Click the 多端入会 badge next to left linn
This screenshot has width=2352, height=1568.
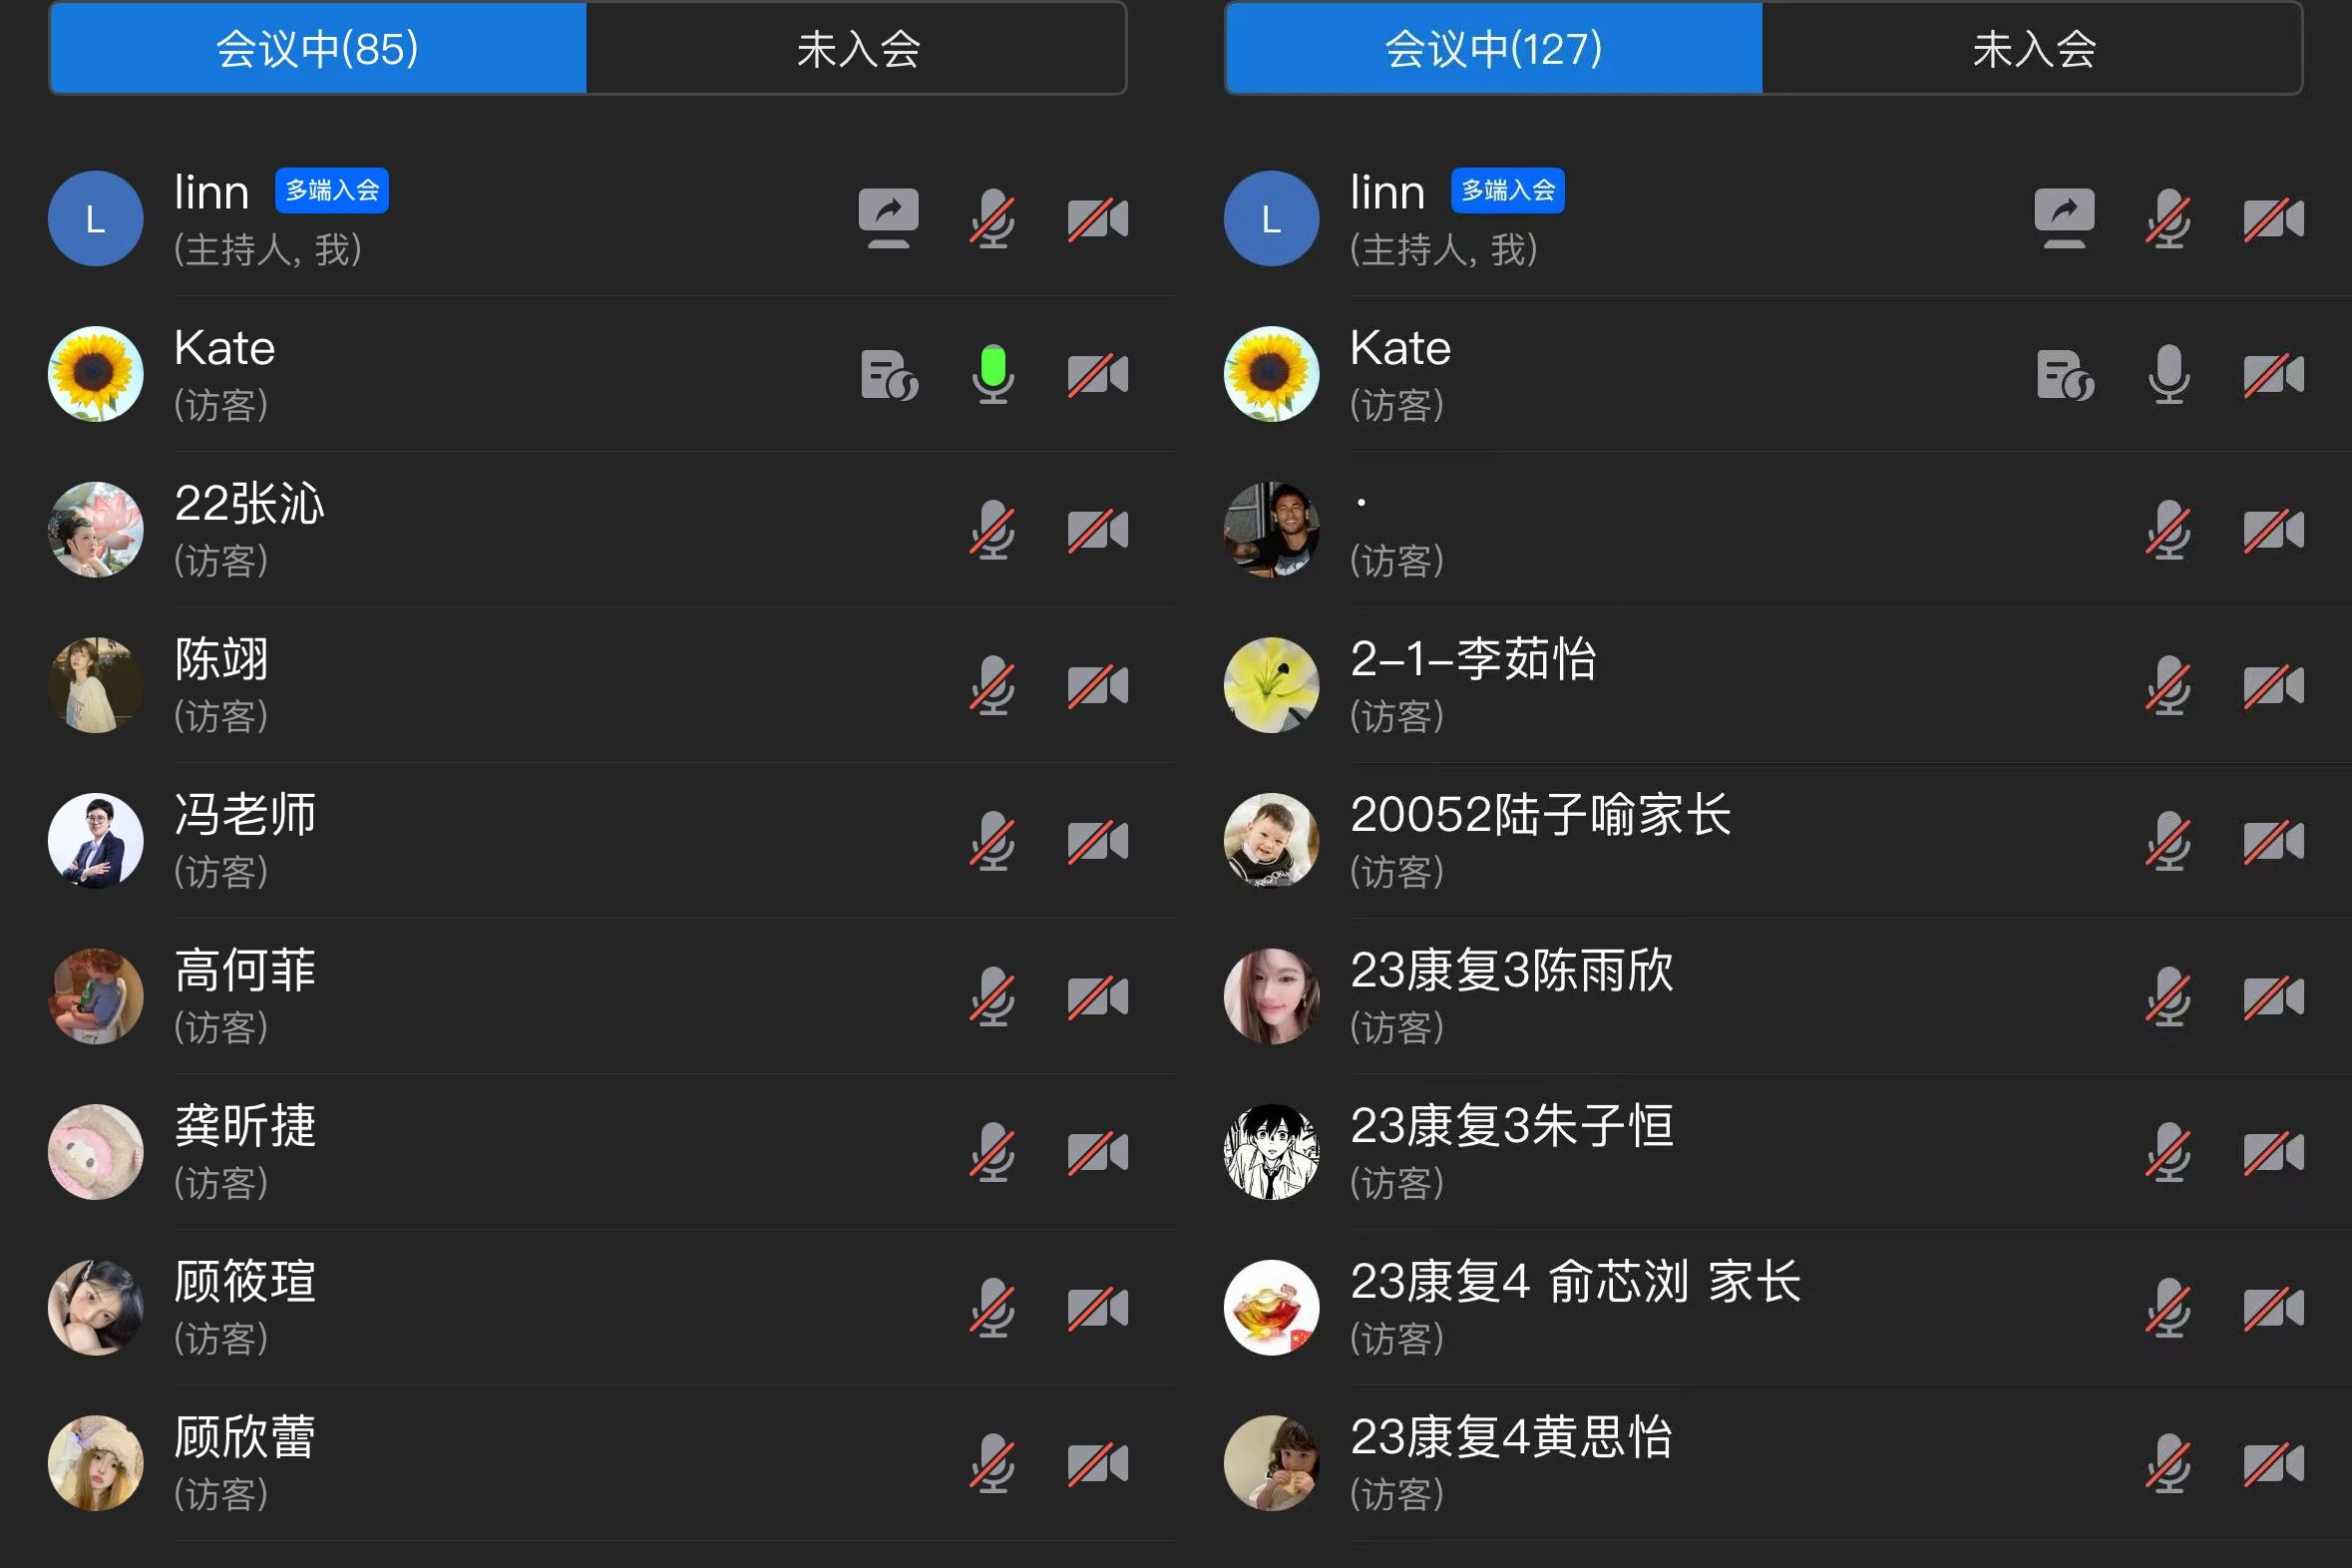(x=332, y=190)
